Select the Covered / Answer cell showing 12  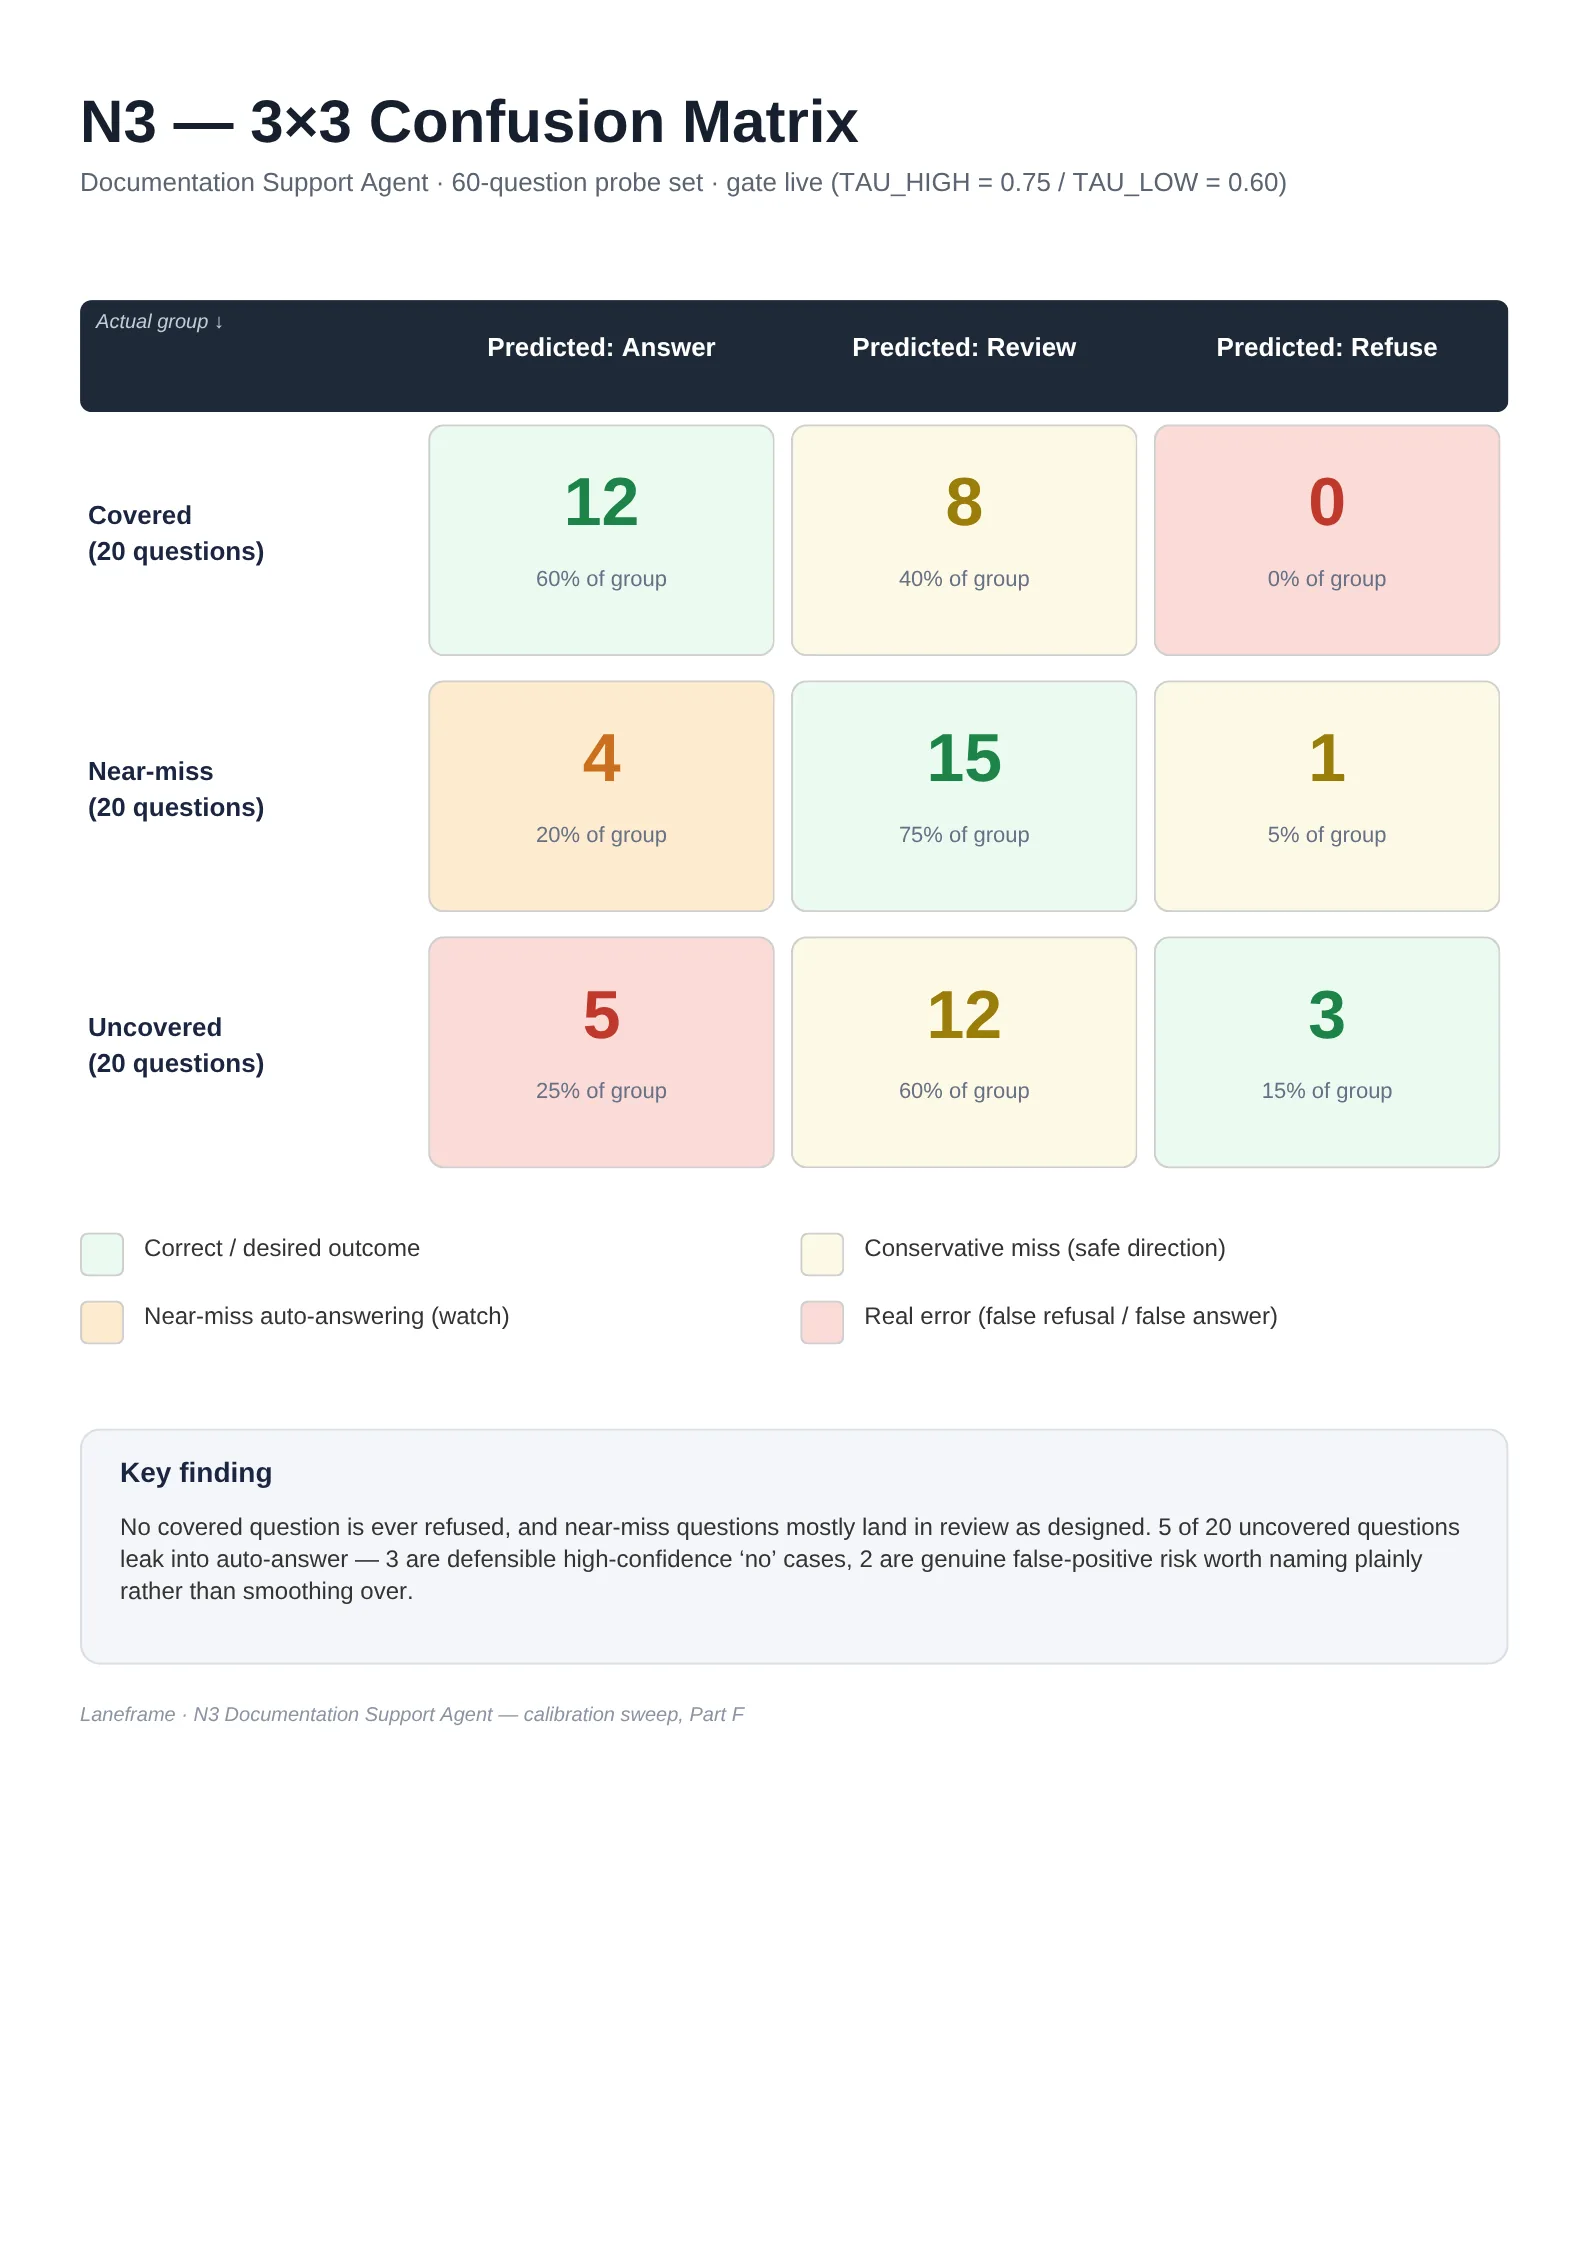pyautogui.click(x=601, y=540)
